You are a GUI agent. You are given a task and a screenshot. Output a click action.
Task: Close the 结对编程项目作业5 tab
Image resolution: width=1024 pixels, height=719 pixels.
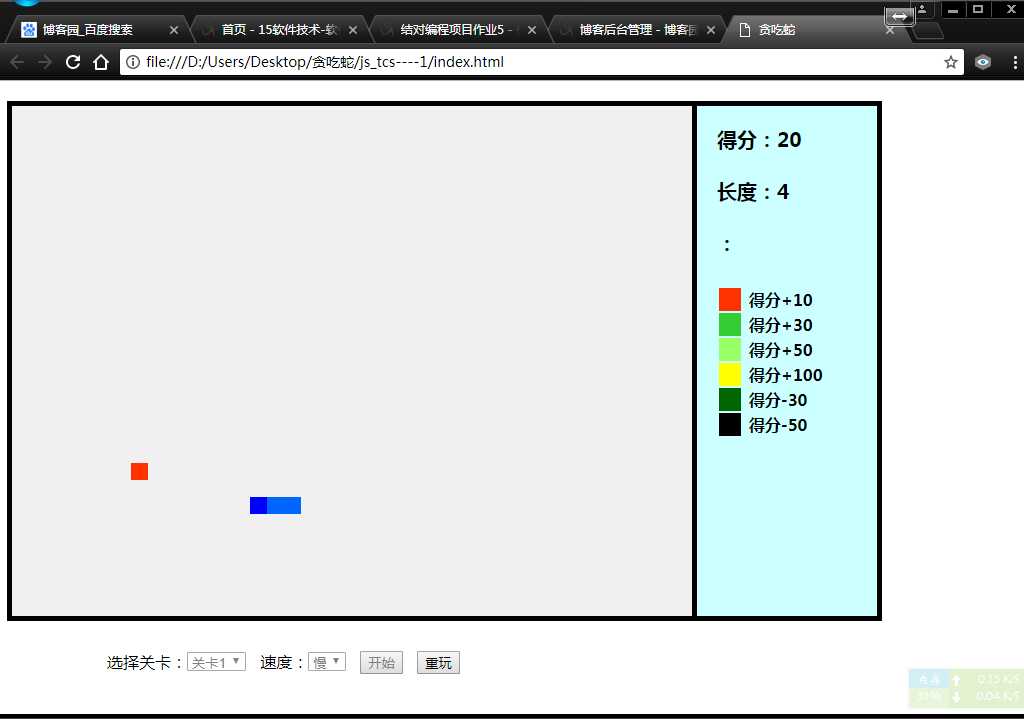click(x=532, y=30)
